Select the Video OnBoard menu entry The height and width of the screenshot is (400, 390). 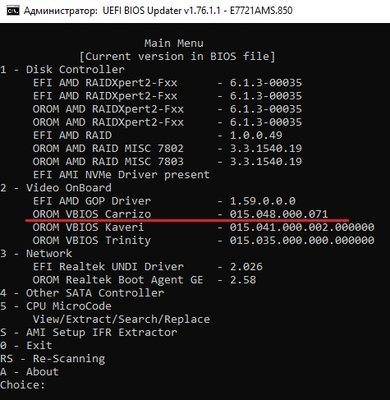56,188
